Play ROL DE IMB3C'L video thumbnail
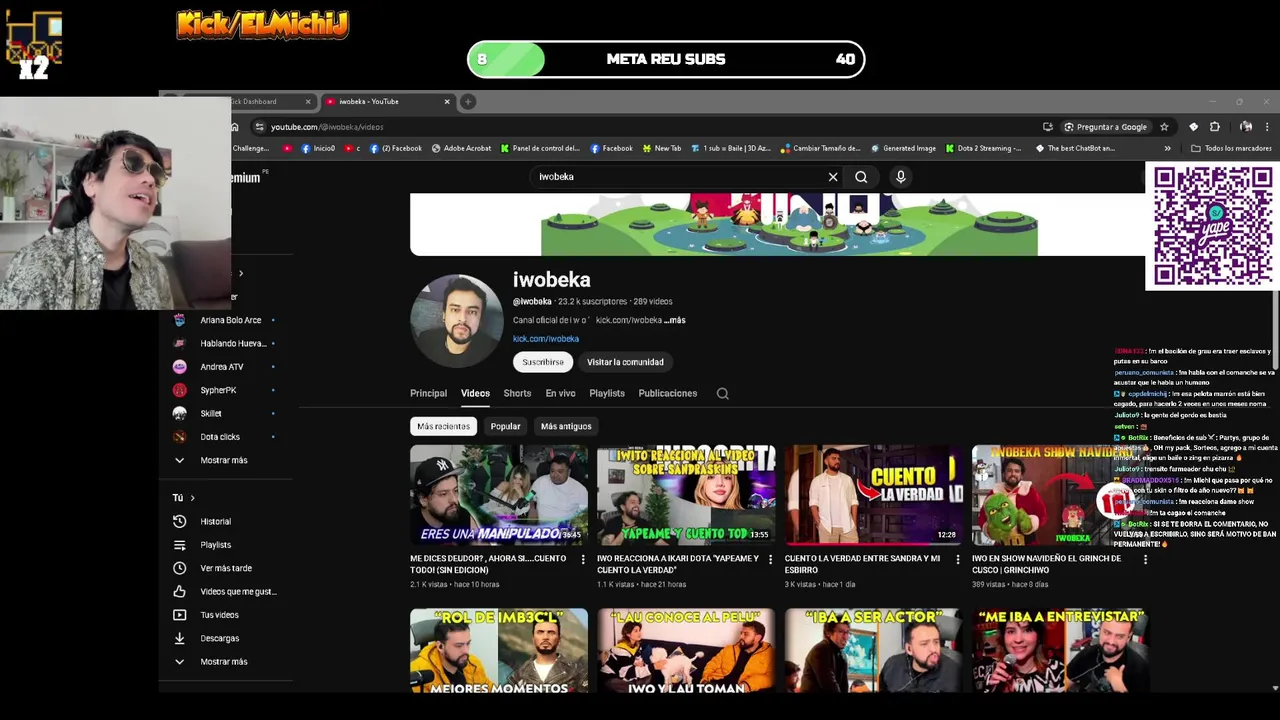1280x720 pixels. tap(499, 650)
